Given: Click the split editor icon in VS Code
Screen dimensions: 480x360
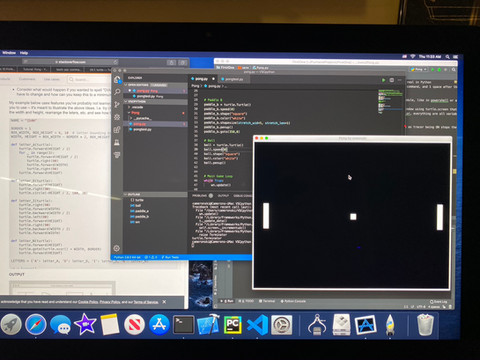Looking at the screenshot, I should [392, 80].
